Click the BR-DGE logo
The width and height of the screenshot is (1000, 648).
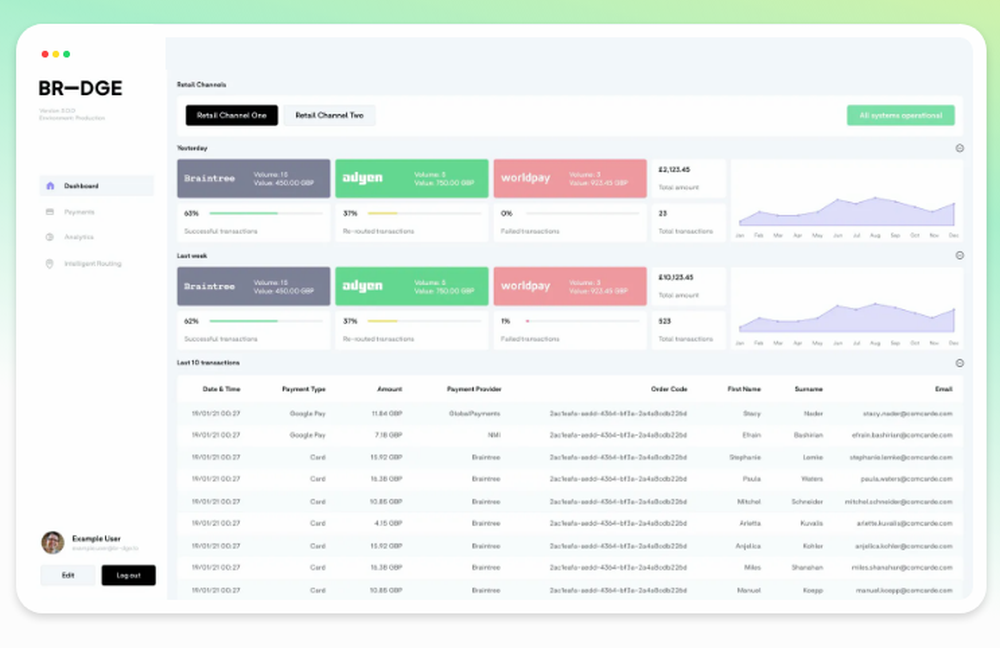point(80,88)
